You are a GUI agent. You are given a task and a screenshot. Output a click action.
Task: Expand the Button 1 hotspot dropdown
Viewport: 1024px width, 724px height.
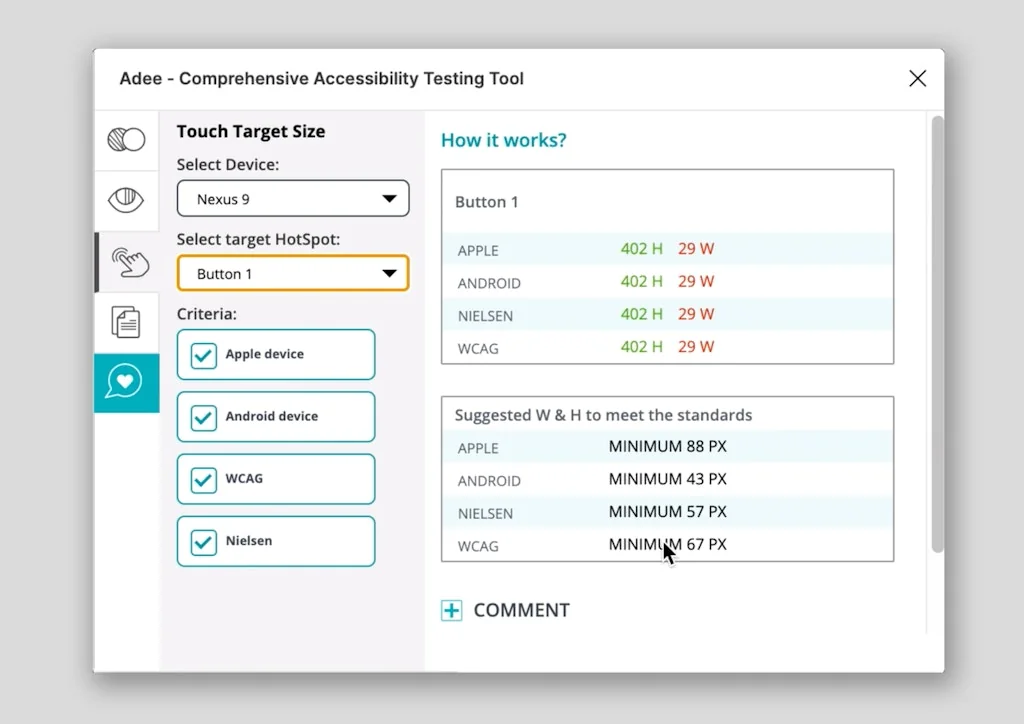(x=293, y=274)
